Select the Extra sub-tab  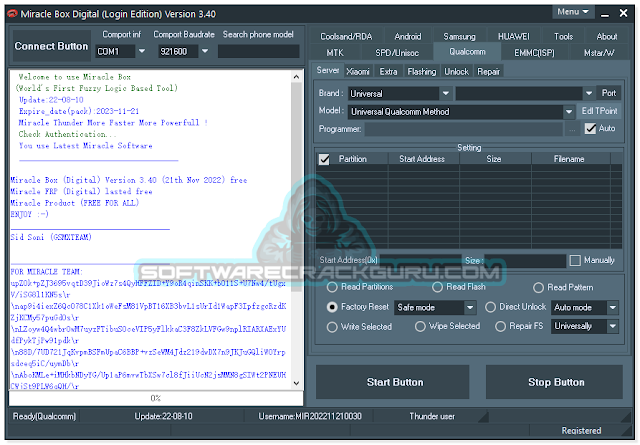pos(388,72)
